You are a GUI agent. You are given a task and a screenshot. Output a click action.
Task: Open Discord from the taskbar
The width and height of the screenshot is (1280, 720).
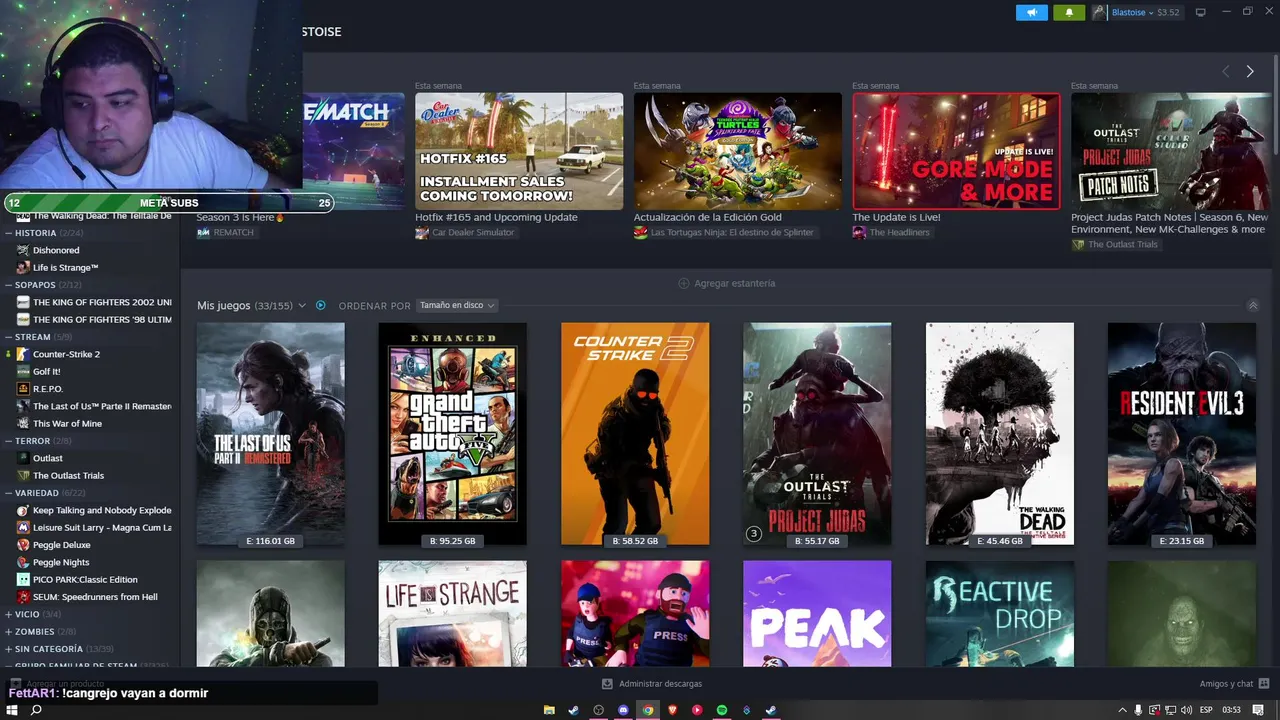623,710
